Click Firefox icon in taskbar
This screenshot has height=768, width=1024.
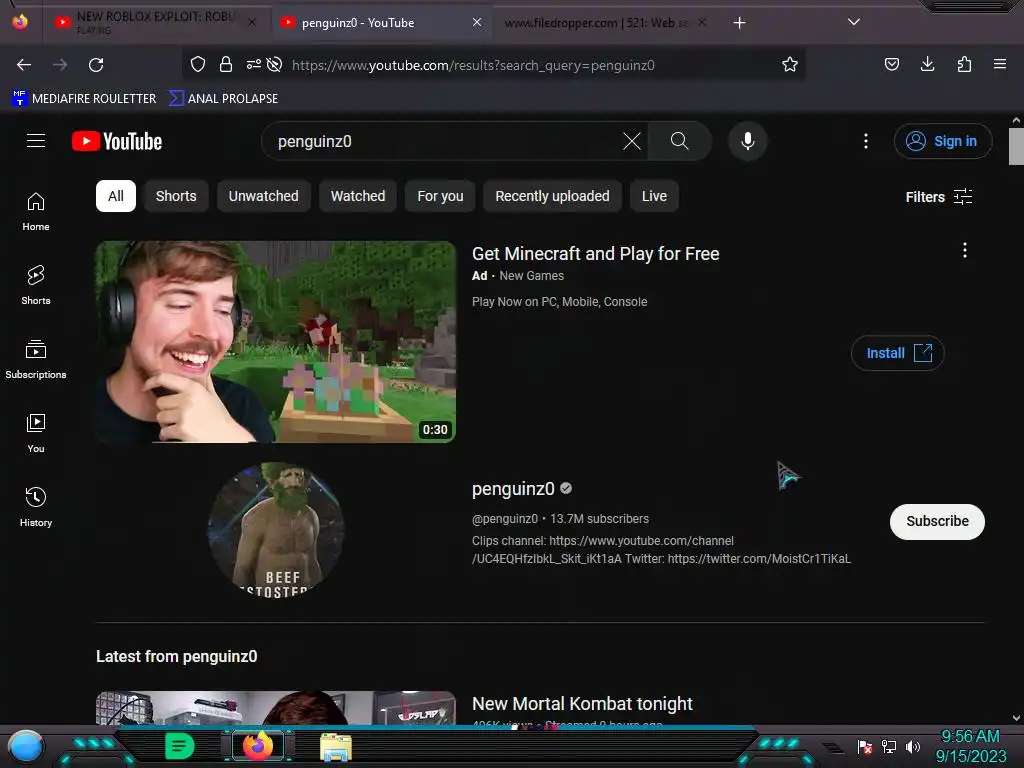pos(258,746)
